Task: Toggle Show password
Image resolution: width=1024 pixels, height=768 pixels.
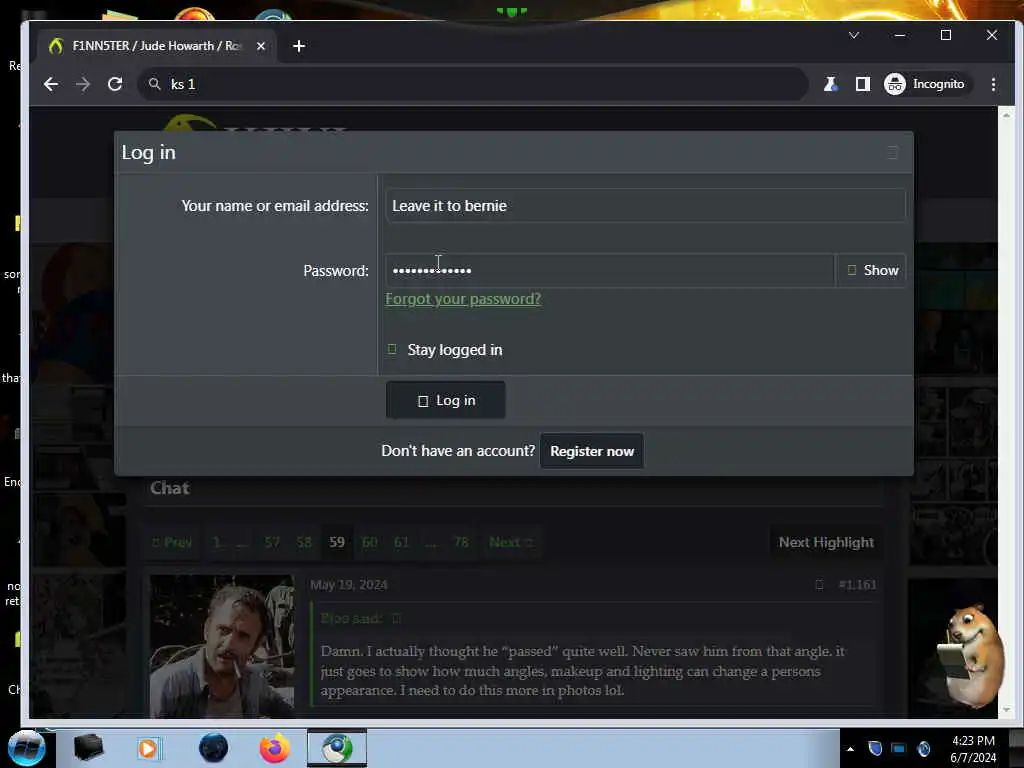Action: pos(872,270)
